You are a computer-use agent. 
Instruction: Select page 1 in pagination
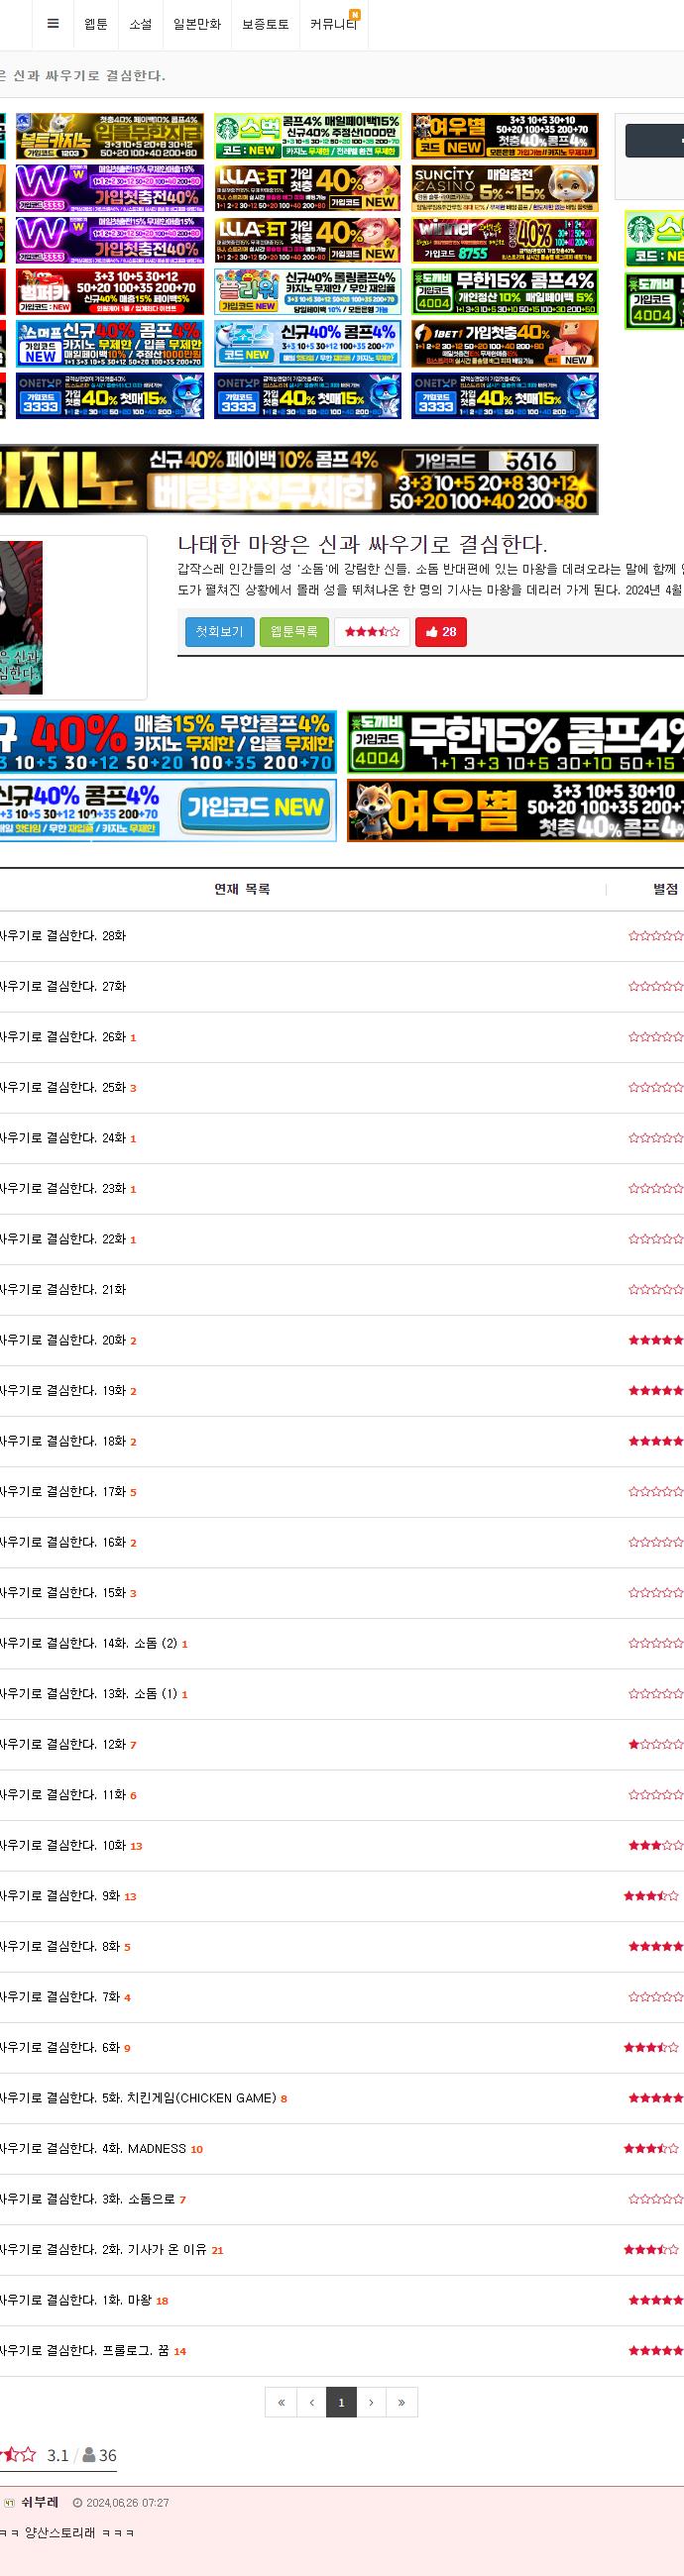(341, 2402)
